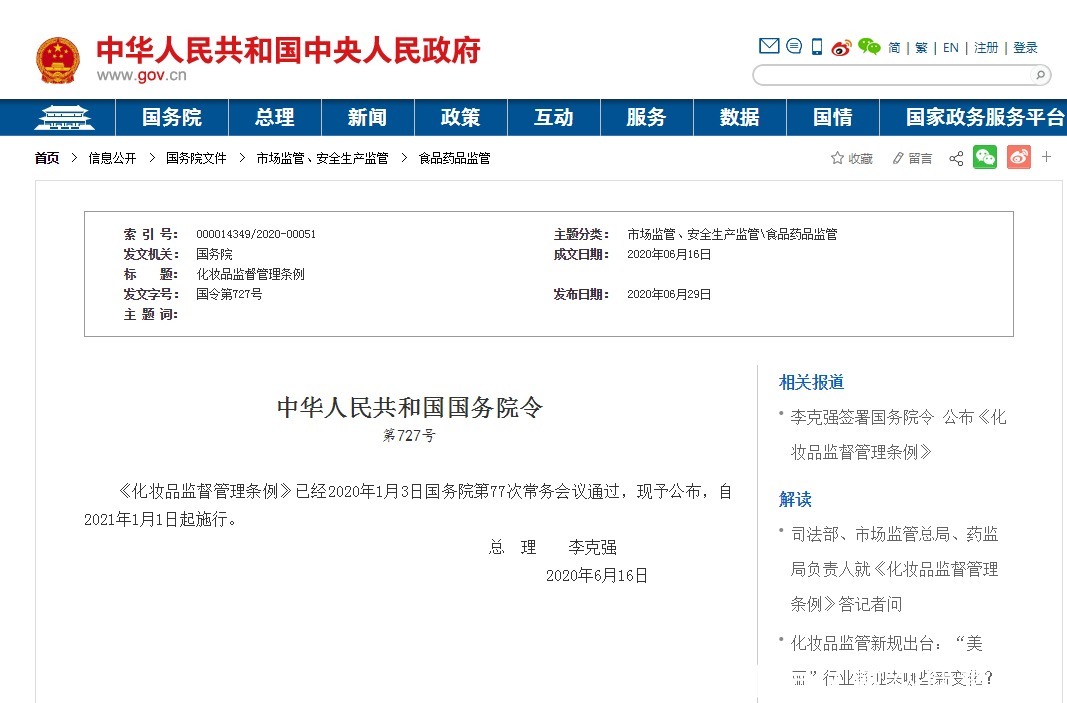Click the national emblem logo

pyautogui.click(x=58, y=60)
